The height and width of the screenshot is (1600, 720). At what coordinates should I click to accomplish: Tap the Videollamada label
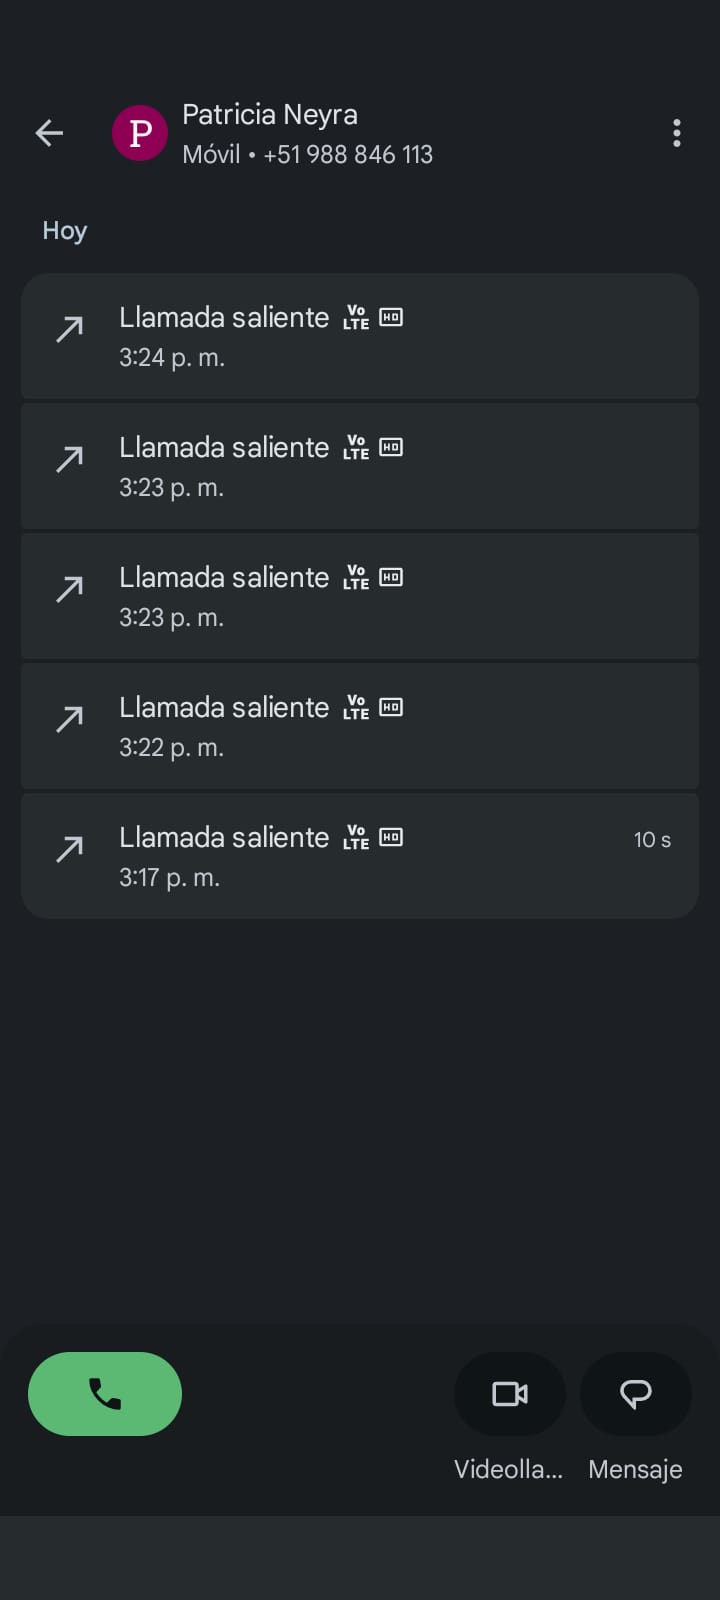click(509, 1469)
